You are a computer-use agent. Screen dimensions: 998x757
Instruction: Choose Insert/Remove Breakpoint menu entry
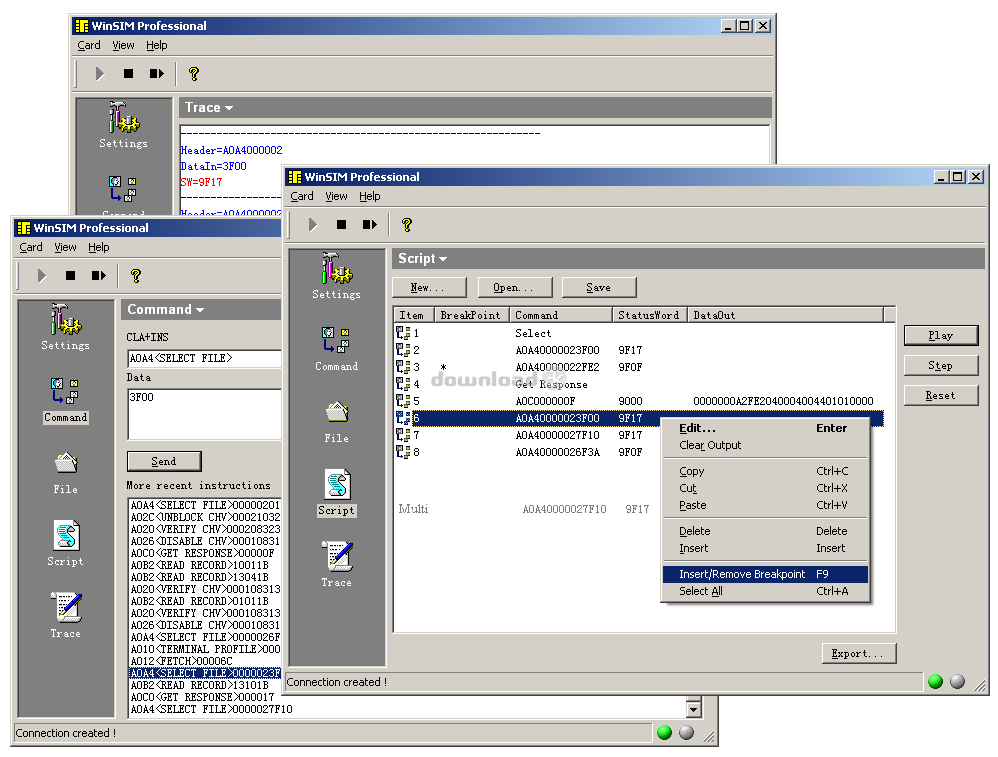(x=765, y=574)
